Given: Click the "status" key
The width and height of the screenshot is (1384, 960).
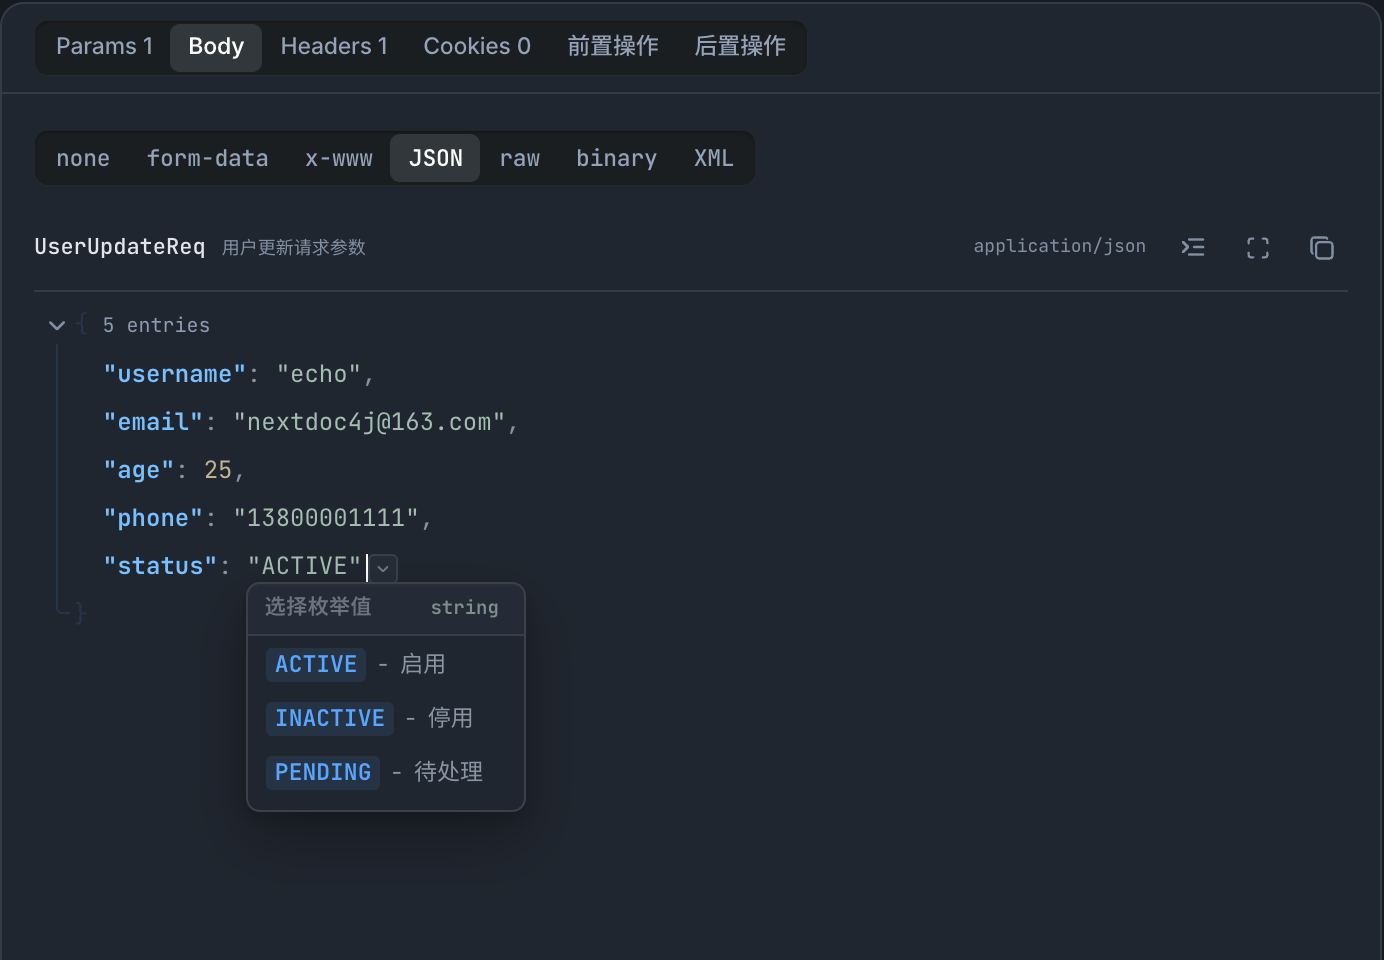Looking at the screenshot, I should 160,566.
